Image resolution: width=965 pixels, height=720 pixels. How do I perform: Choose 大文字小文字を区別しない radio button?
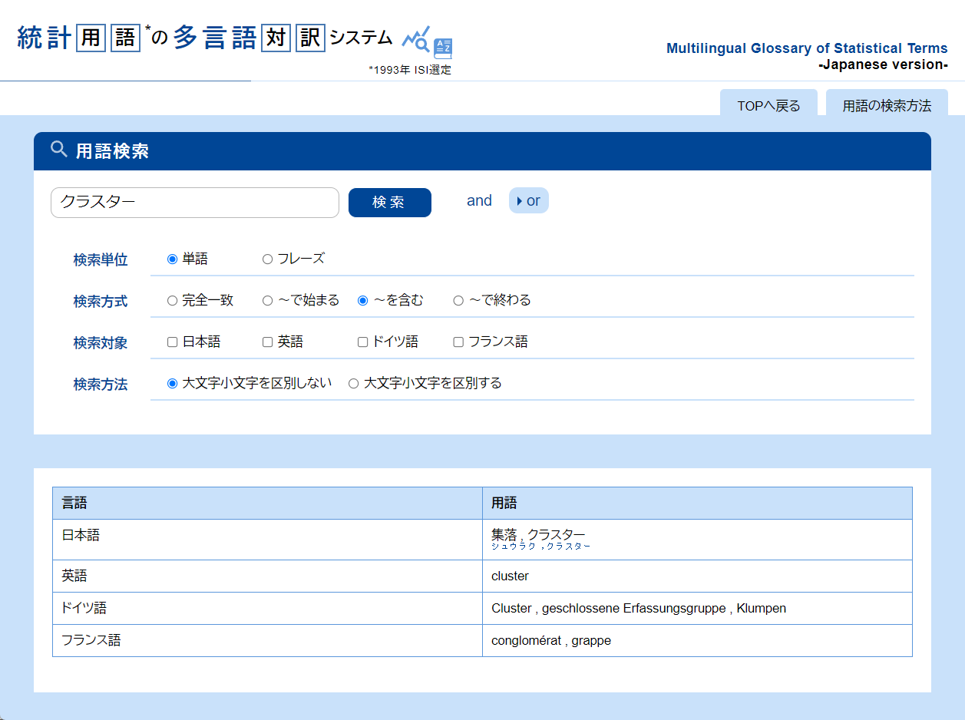(x=172, y=383)
